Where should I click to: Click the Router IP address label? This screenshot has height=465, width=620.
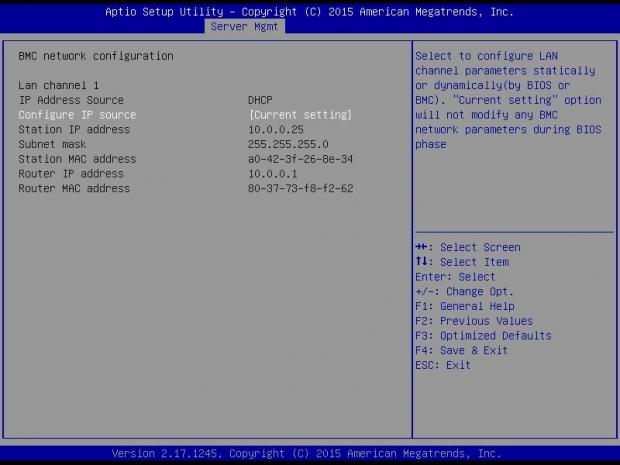[x=71, y=174]
